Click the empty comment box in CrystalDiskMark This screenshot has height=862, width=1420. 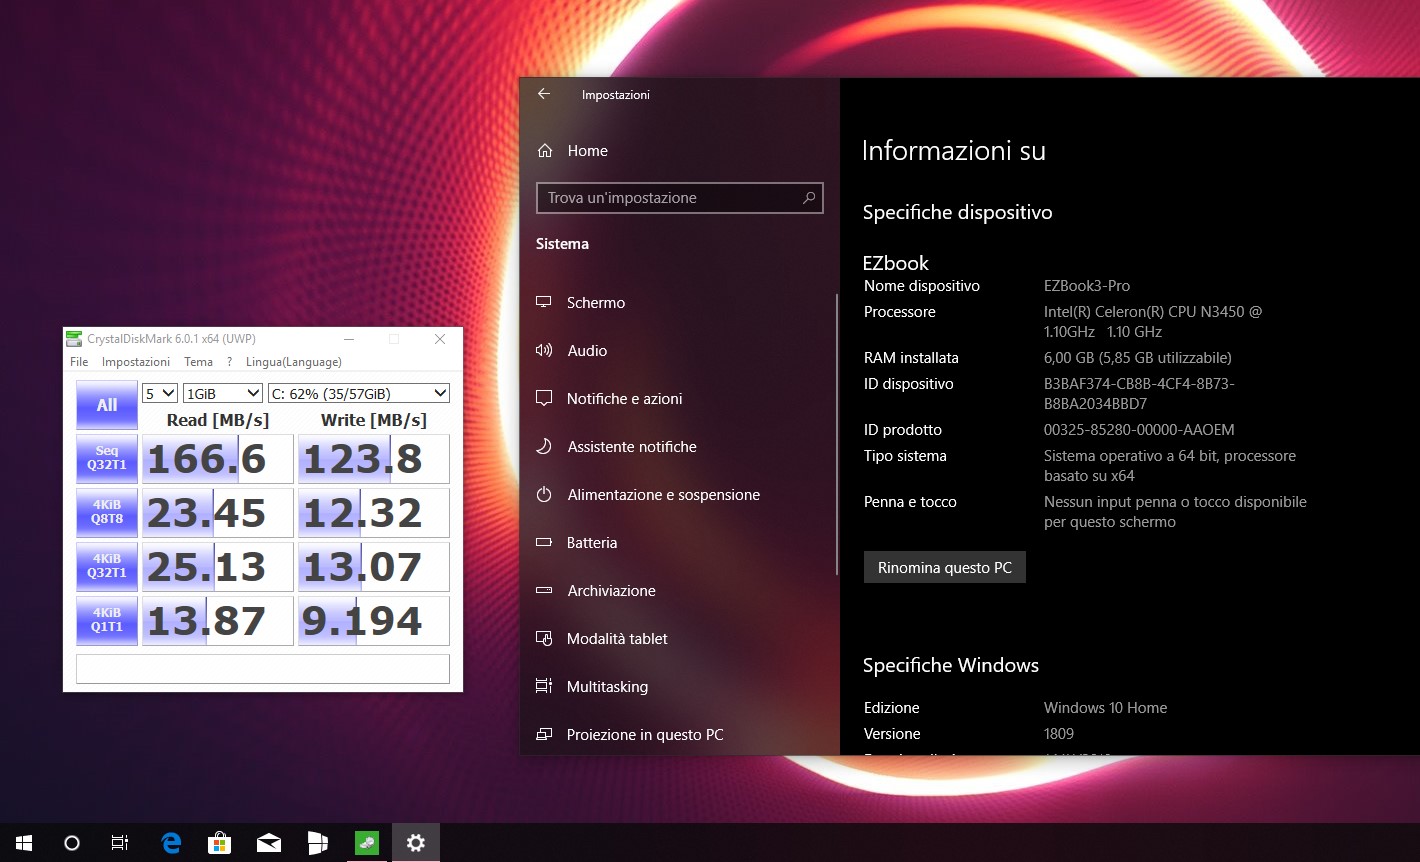263,668
